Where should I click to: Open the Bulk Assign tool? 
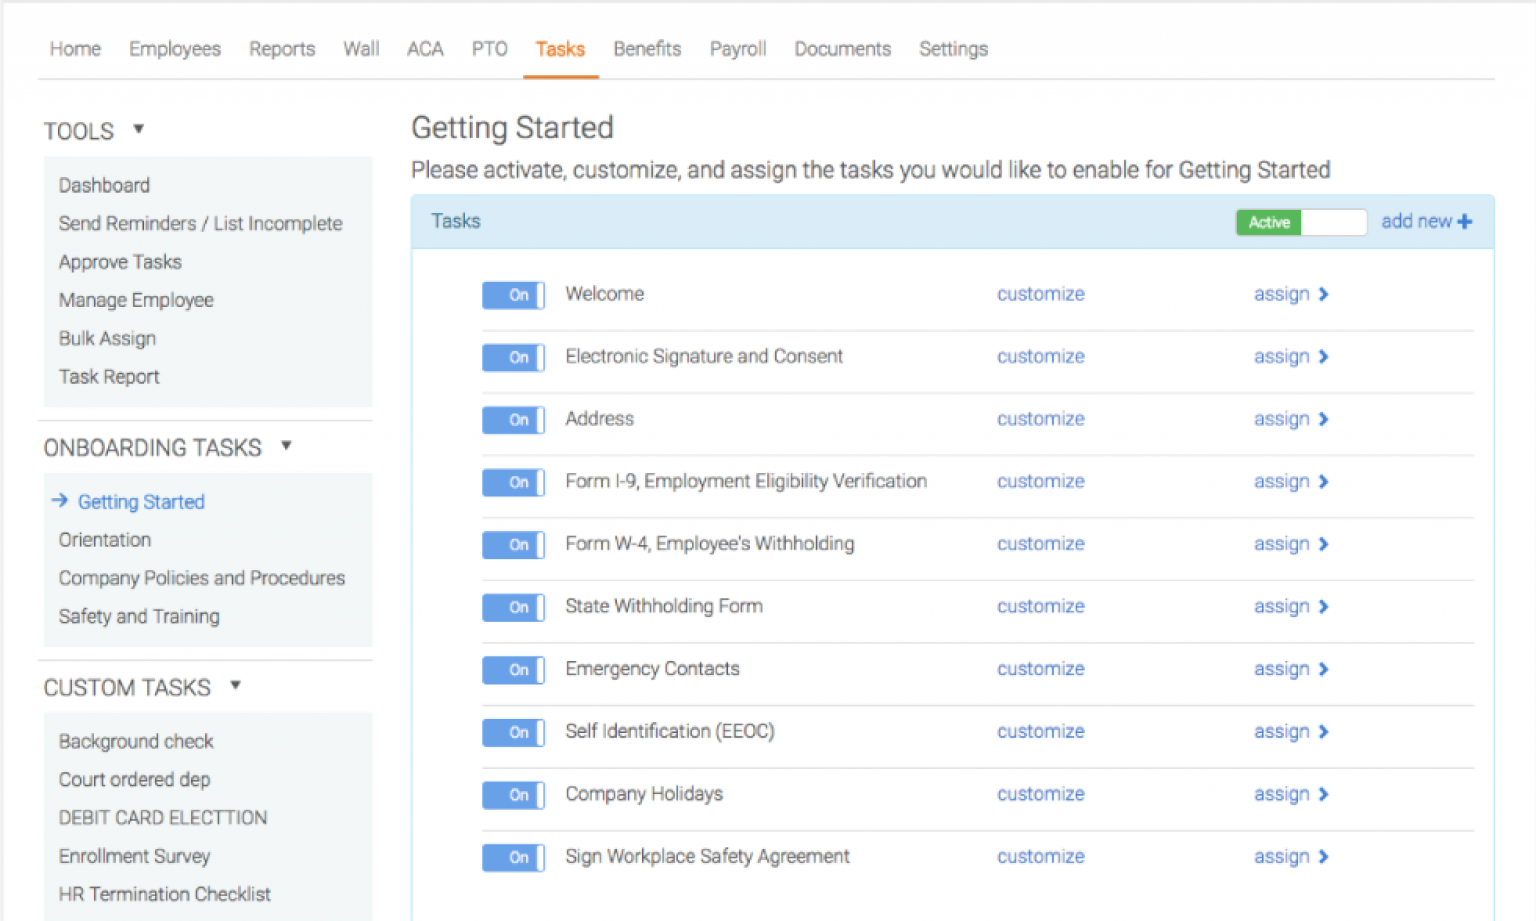click(x=107, y=338)
